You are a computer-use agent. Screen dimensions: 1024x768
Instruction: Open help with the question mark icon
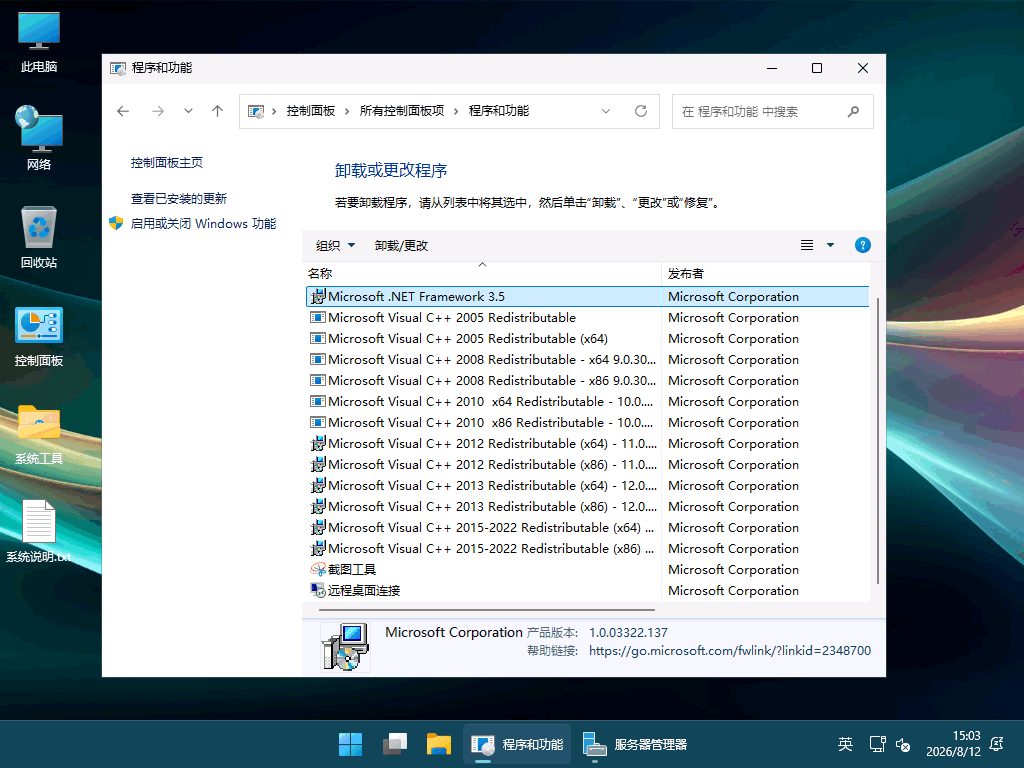[x=863, y=245]
